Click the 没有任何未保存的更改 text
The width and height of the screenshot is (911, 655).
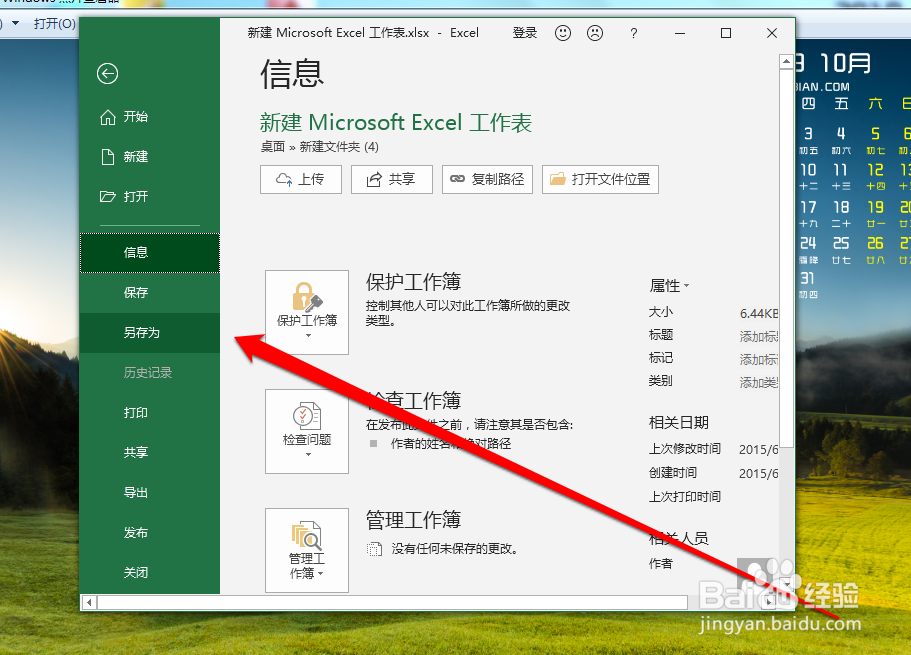pos(454,549)
